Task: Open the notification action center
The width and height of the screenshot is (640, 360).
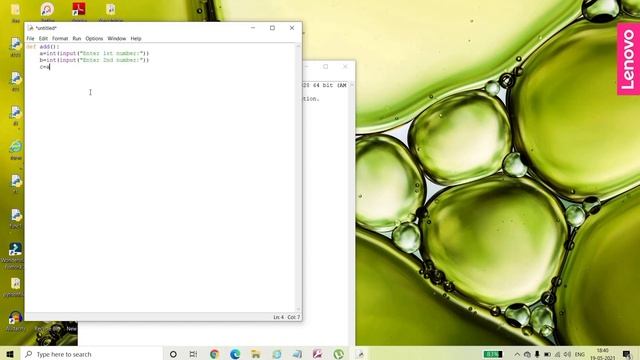Action: click(627, 354)
